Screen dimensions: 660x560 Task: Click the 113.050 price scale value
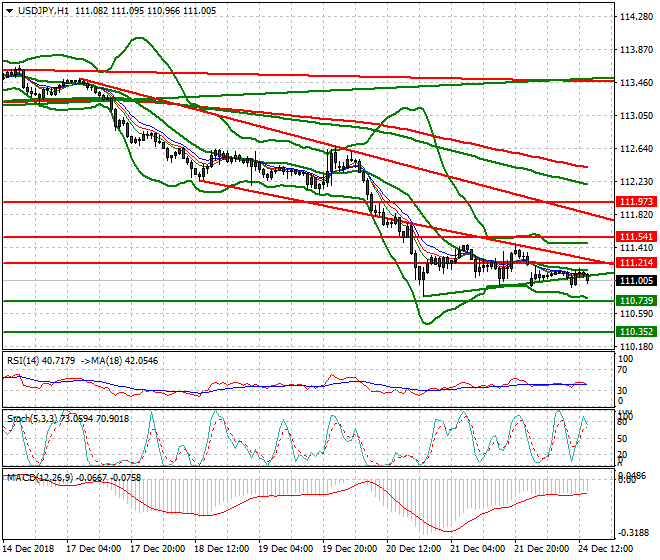(637, 115)
